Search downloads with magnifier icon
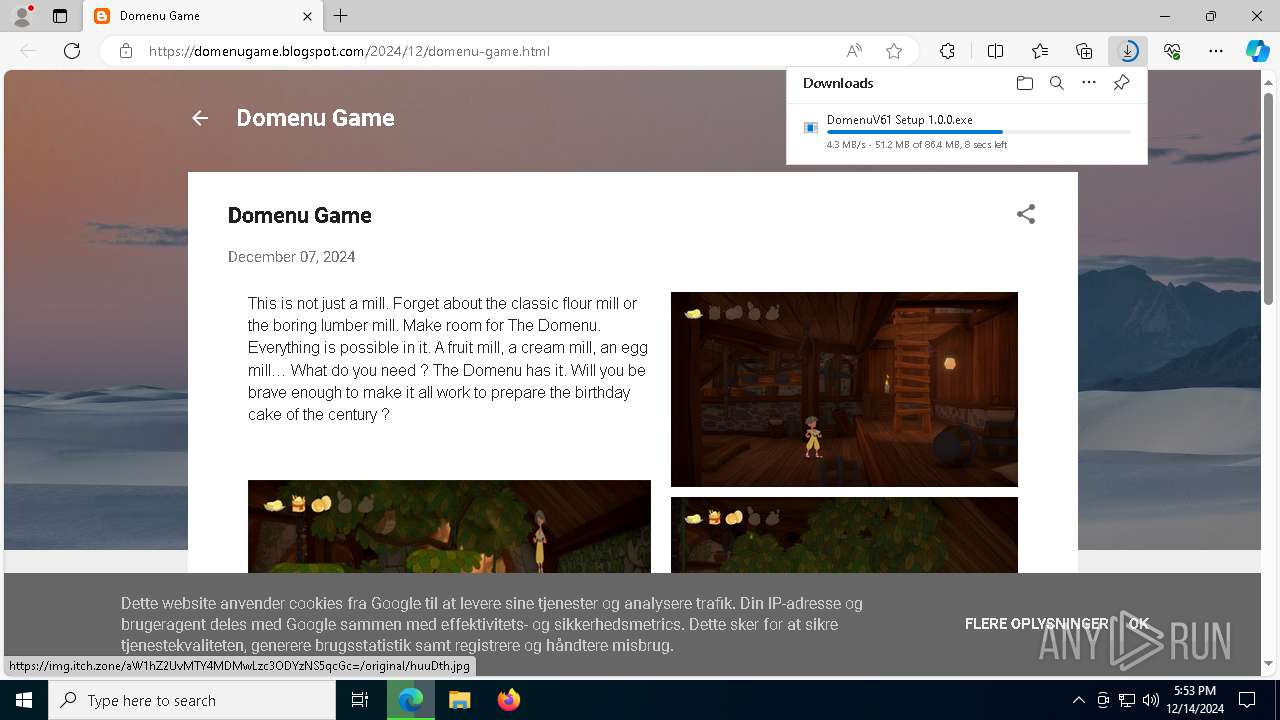The height and width of the screenshot is (720, 1280). [1056, 83]
